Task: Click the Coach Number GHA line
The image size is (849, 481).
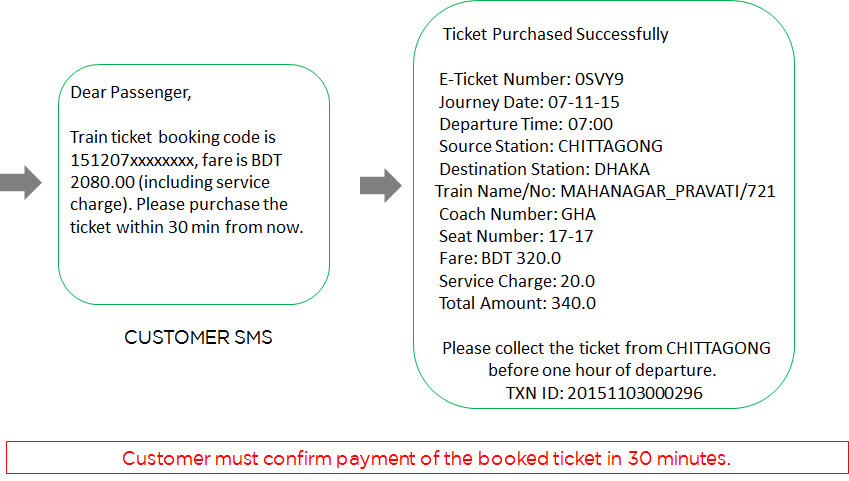Action: tap(517, 214)
